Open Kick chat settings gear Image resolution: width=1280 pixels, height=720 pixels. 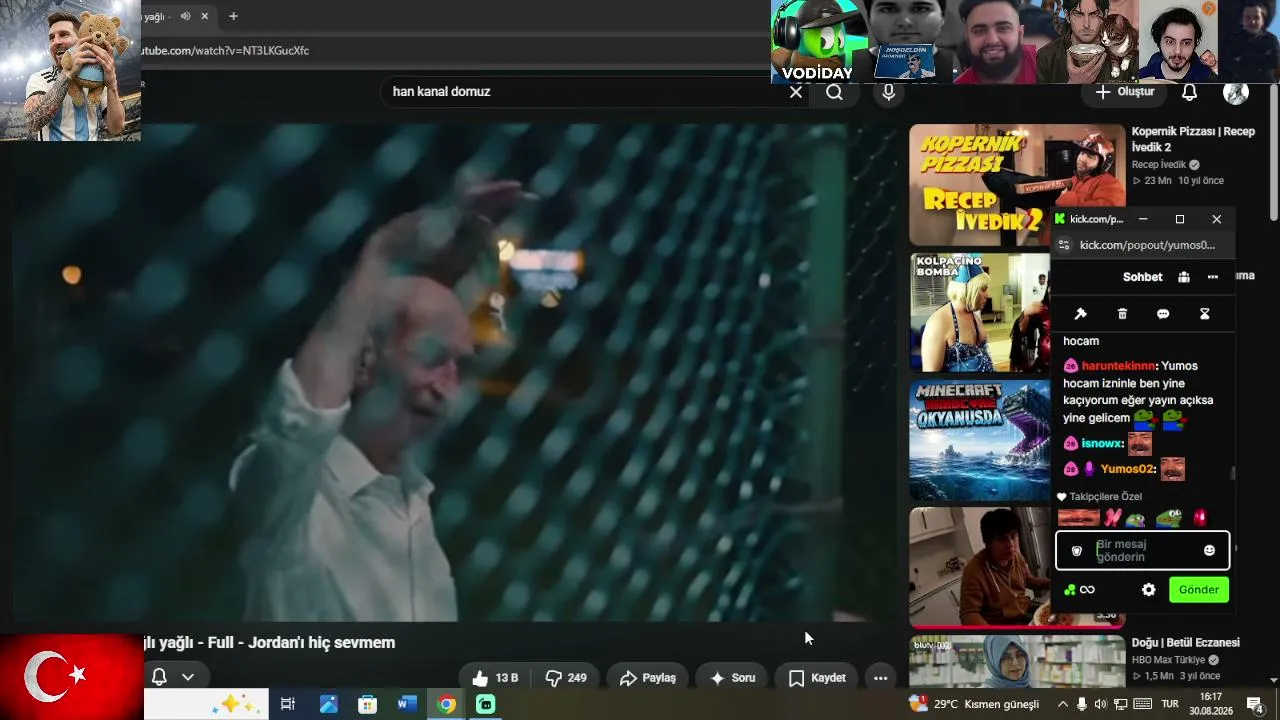pyautogui.click(x=1149, y=590)
